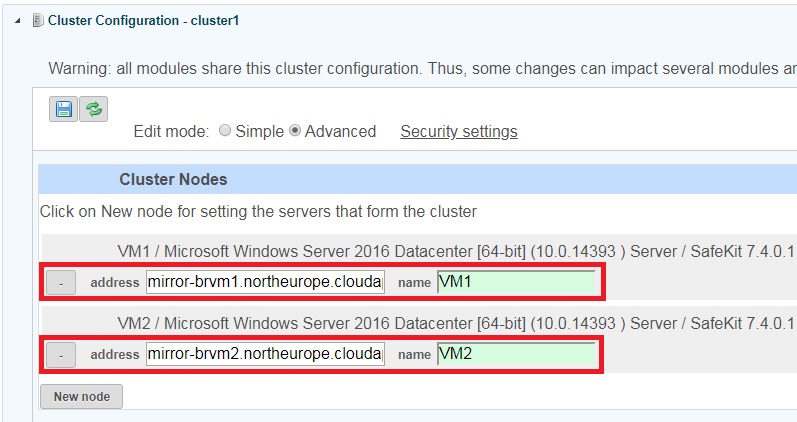This screenshot has height=422, width=797.
Task: Click the VM2 Windows Server 2016 description line
Action: [x=455, y=323]
